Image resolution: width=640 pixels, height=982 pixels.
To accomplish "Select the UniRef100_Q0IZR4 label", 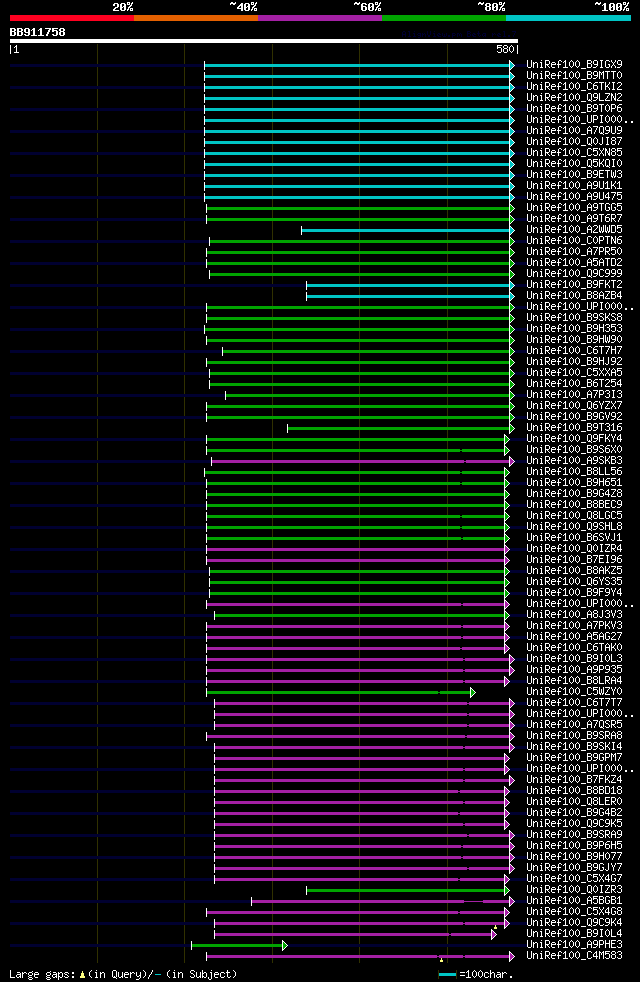I will tap(574, 549).
